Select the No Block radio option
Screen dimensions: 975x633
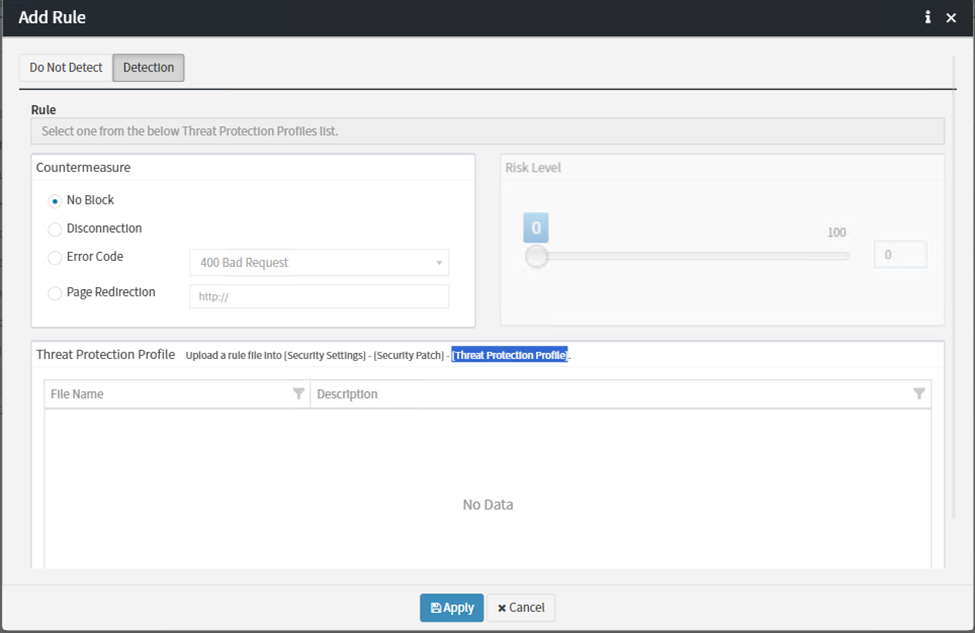tap(55, 201)
